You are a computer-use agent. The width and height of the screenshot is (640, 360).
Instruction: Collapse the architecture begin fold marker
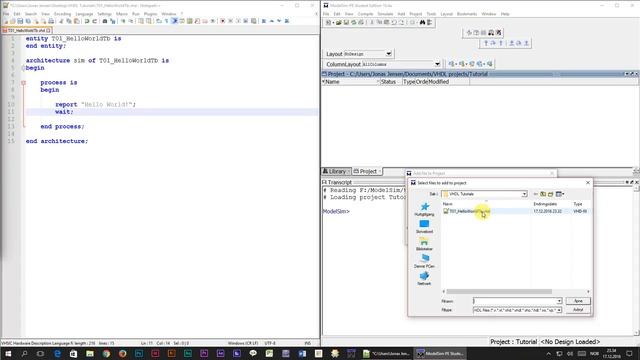[x=23, y=68]
